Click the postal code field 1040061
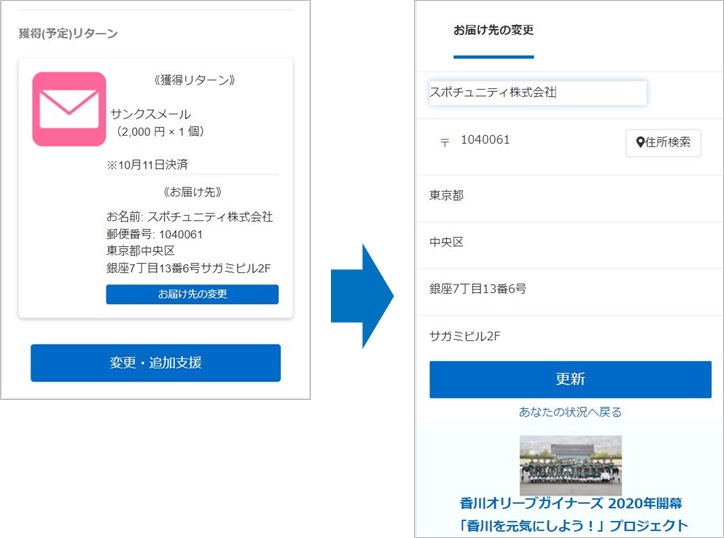The image size is (724, 538). coord(485,140)
